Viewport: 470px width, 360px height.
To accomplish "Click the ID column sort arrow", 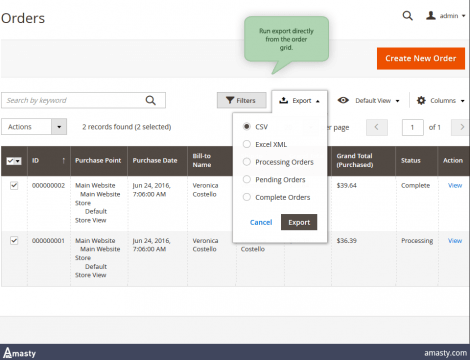I will click(63, 161).
